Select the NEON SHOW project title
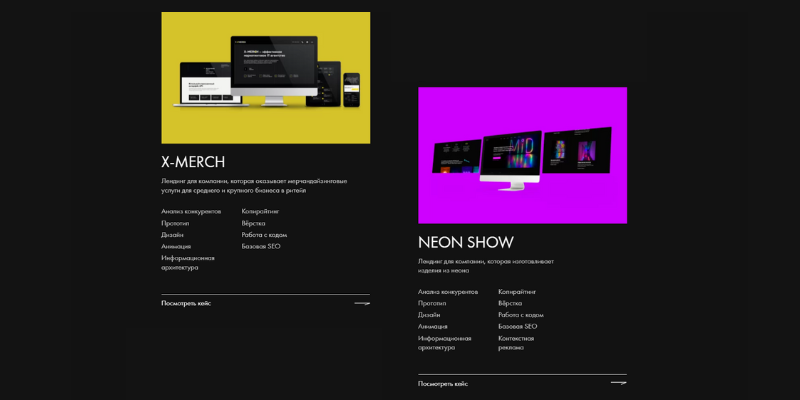 [466, 242]
